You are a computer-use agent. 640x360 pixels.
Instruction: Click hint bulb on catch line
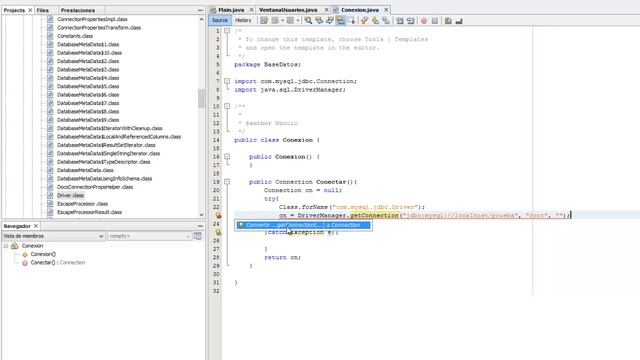[x=218, y=232]
